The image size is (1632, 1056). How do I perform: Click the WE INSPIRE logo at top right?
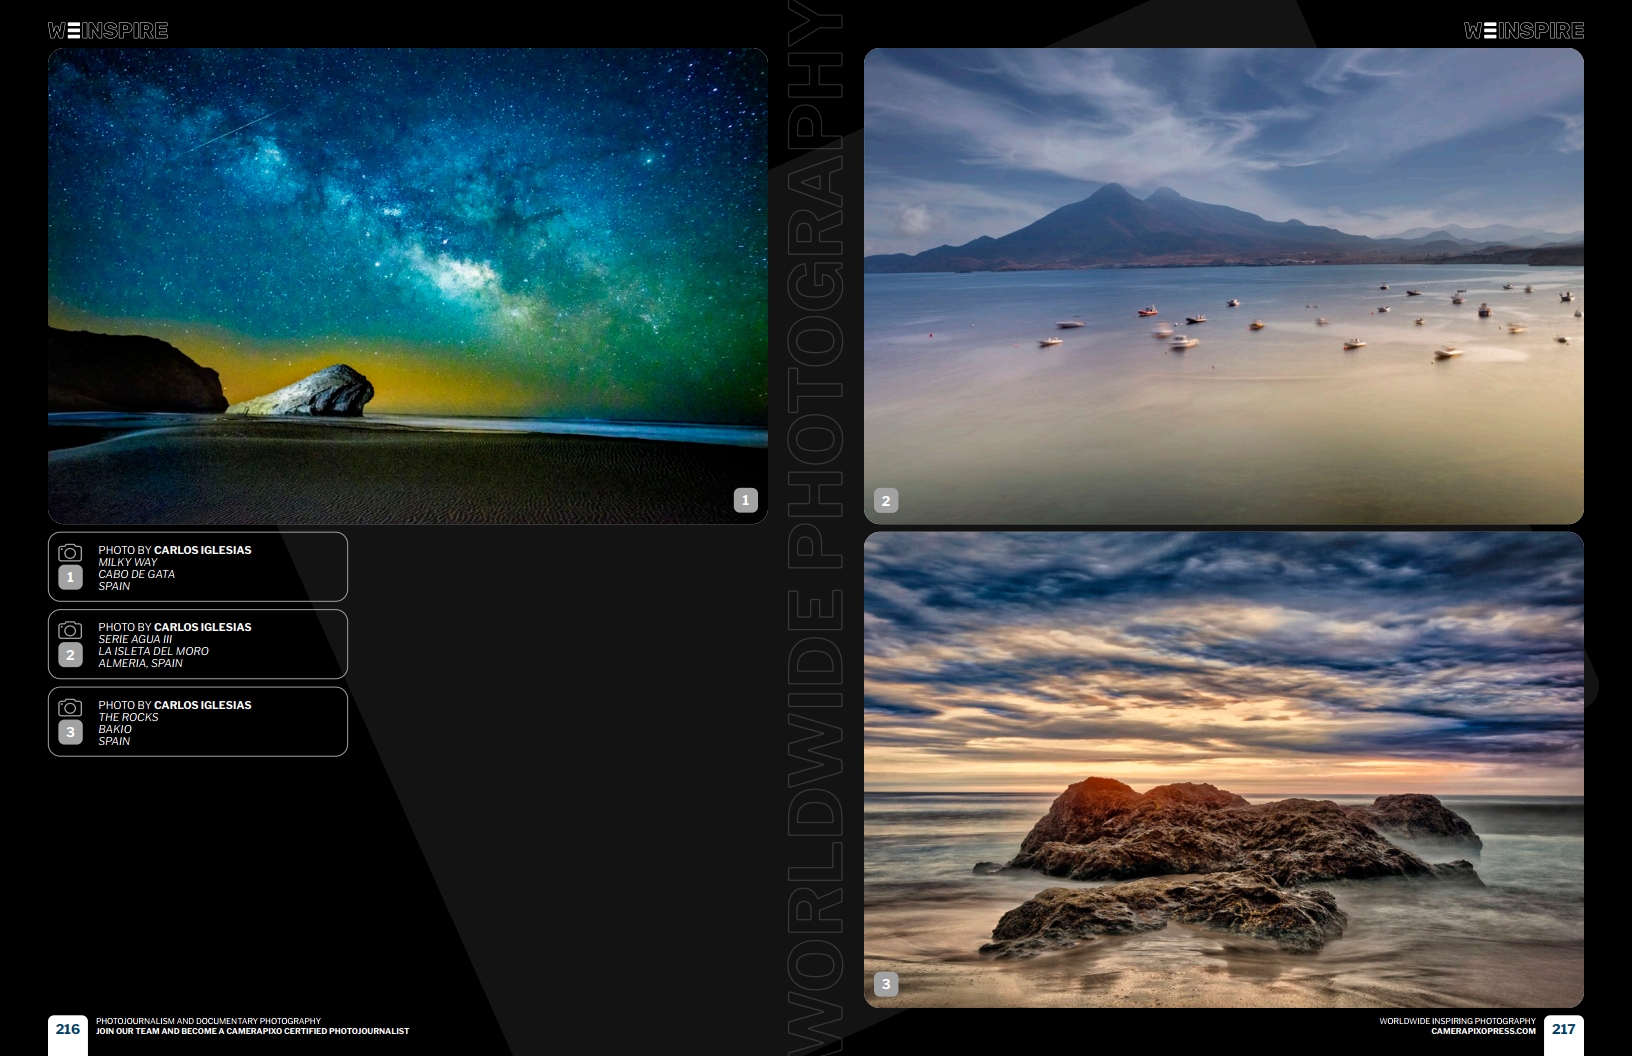(x=1524, y=31)
